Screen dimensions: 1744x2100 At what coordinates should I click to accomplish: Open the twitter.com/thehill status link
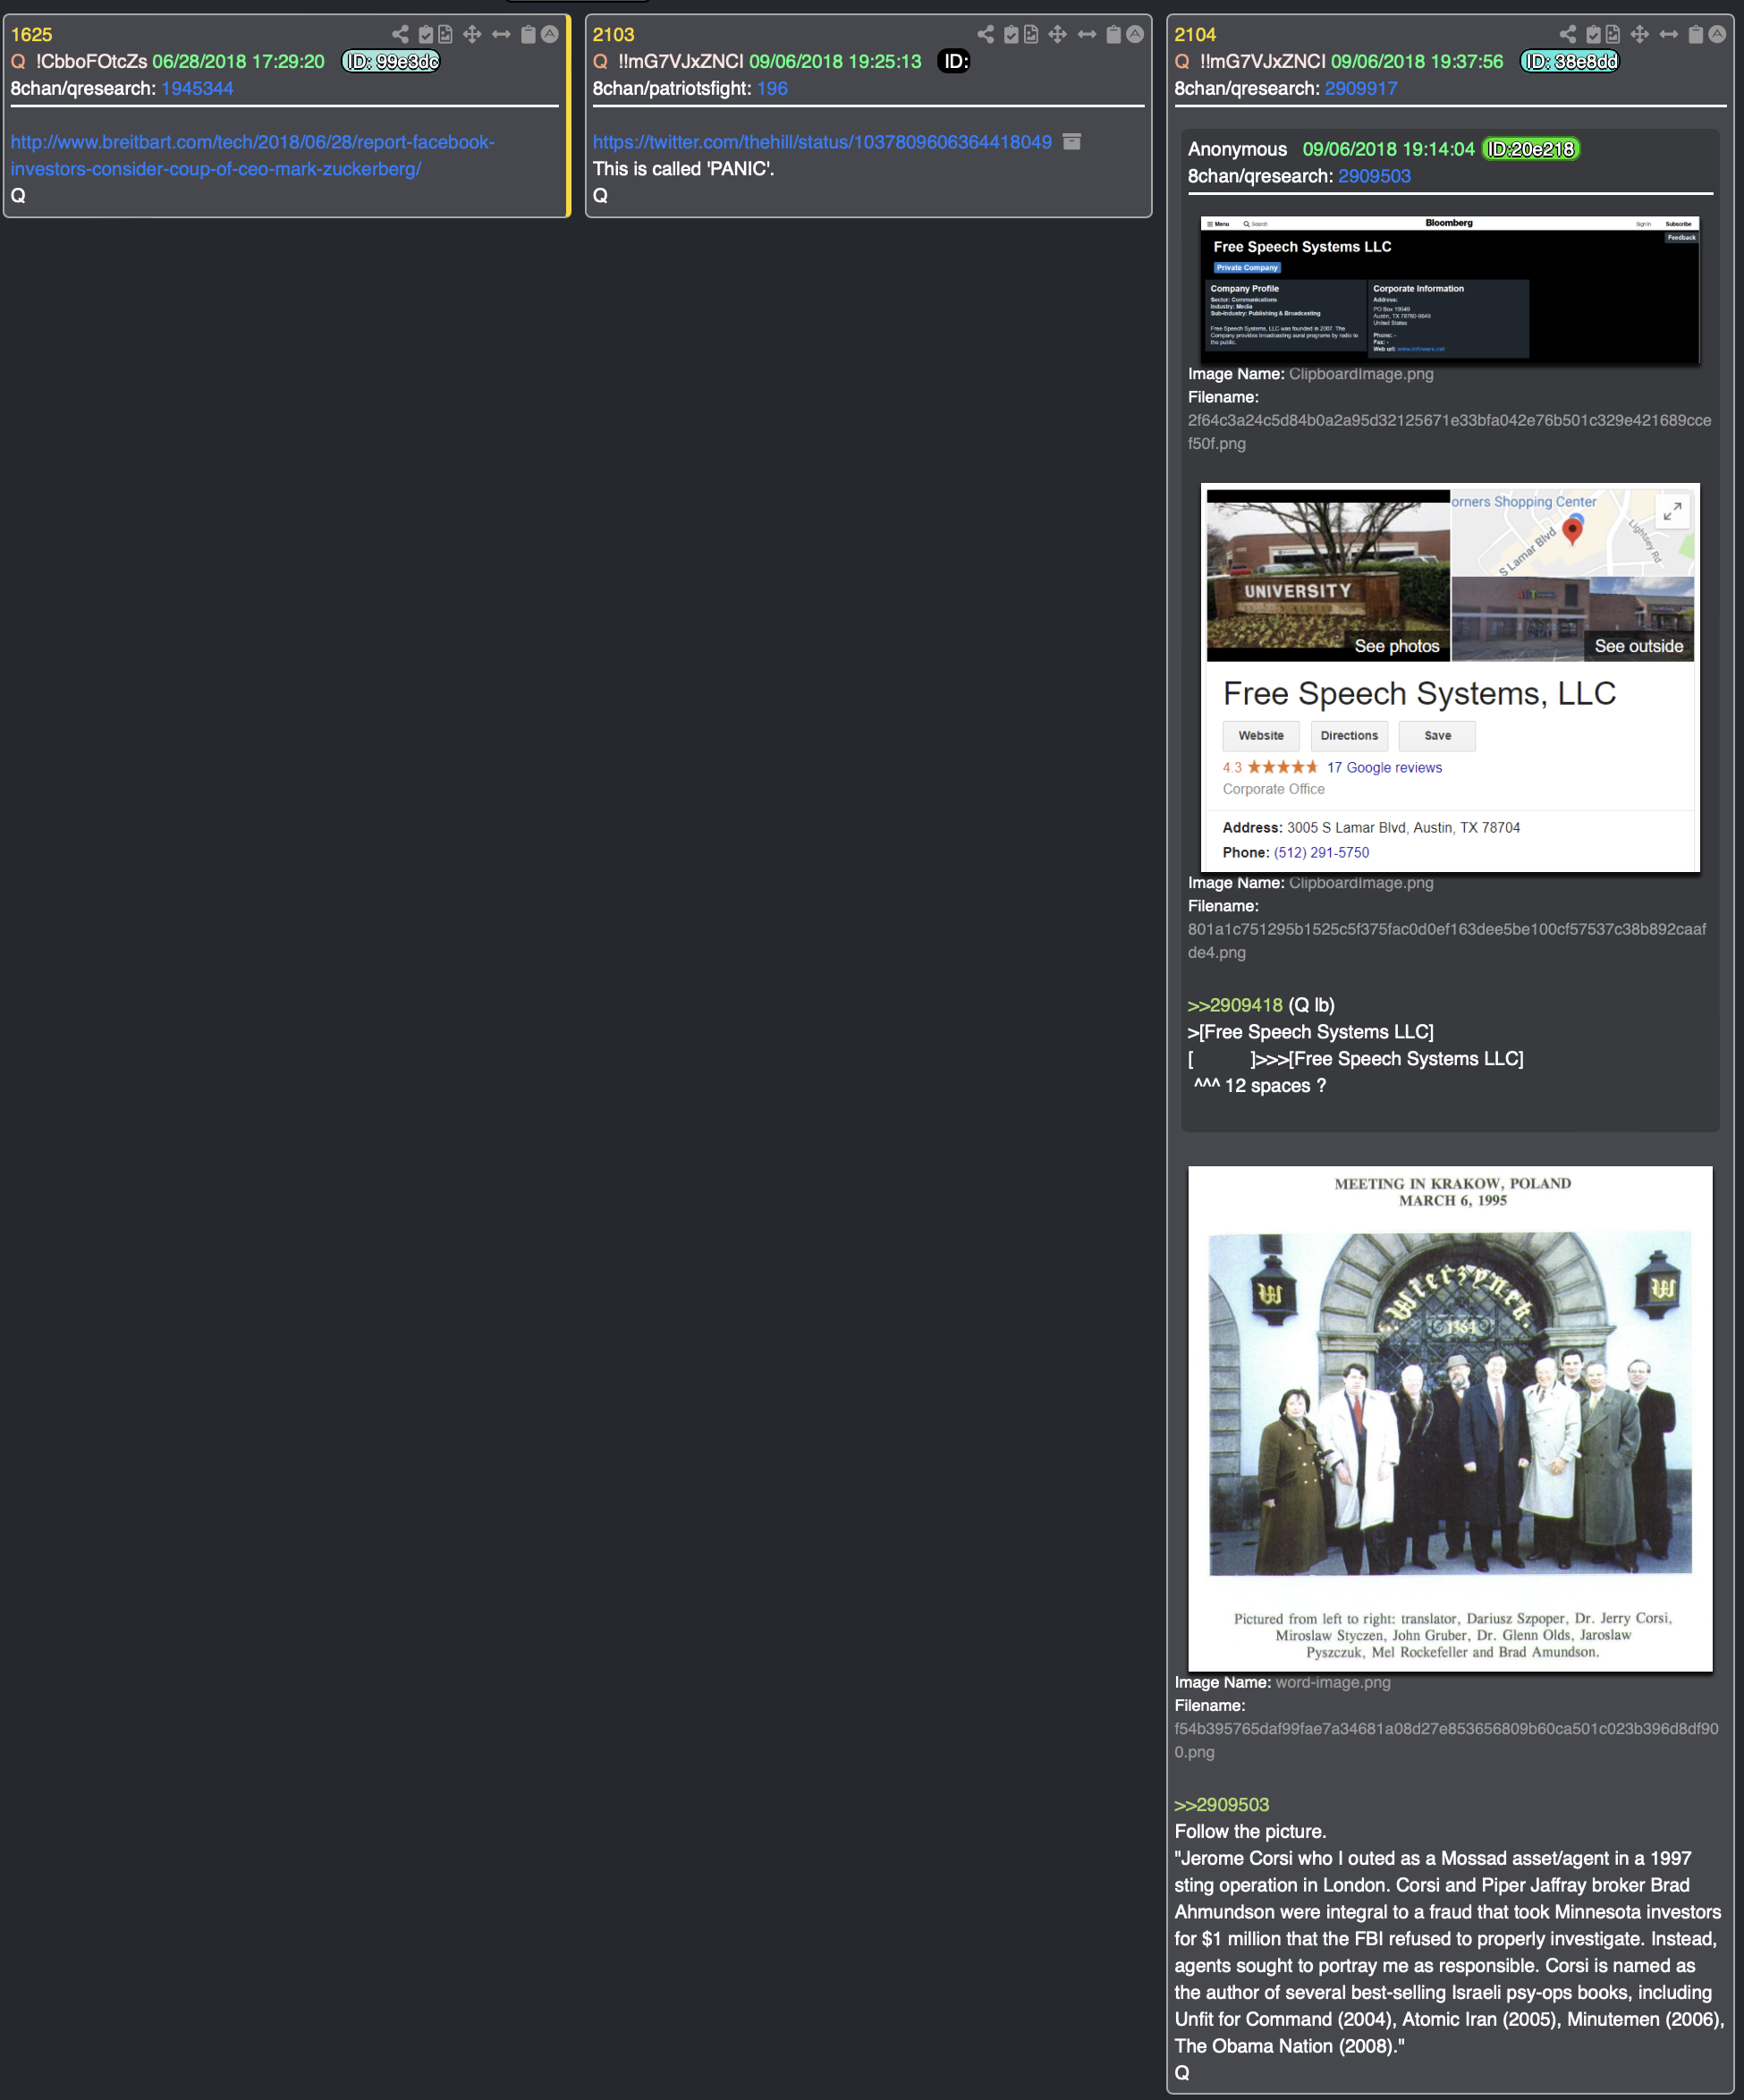(x=822, y=142)
